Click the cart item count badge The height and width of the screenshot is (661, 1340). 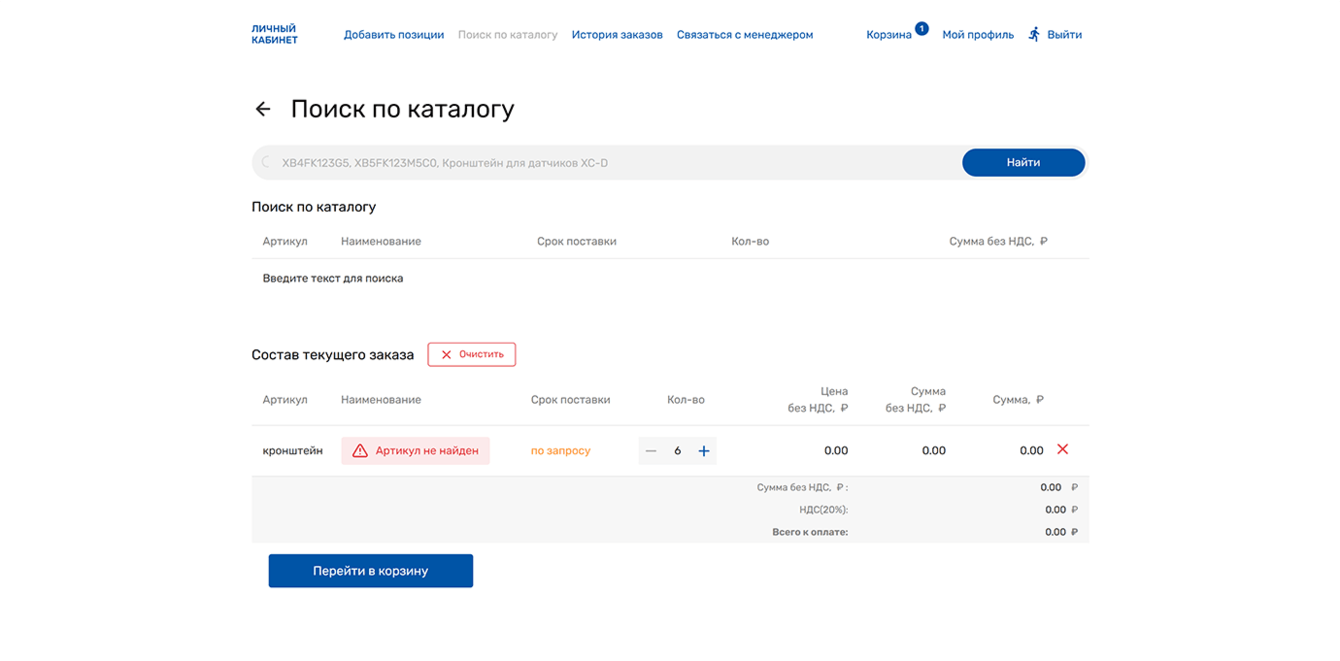pos(921,29)
